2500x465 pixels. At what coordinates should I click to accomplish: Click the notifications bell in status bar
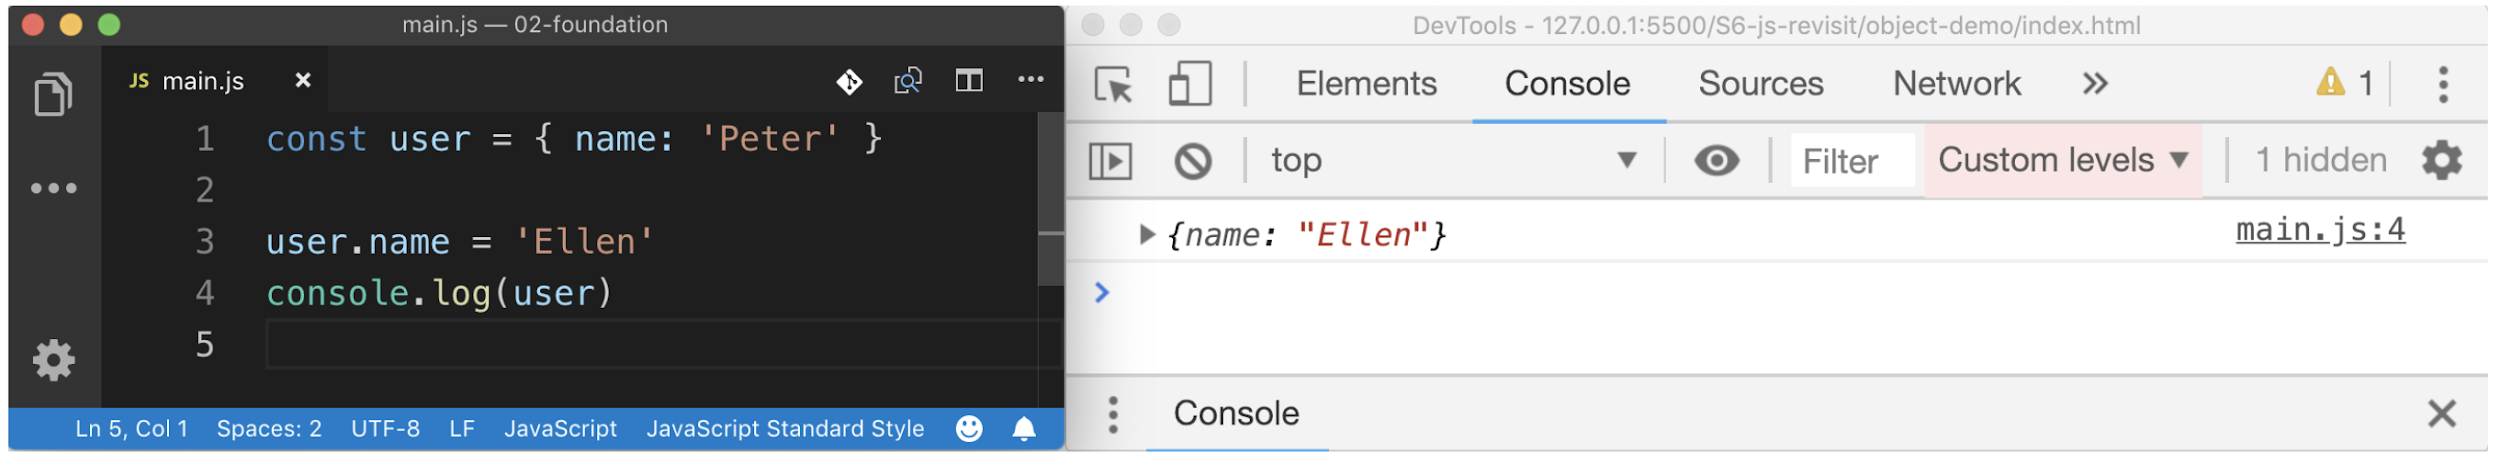1024,429
